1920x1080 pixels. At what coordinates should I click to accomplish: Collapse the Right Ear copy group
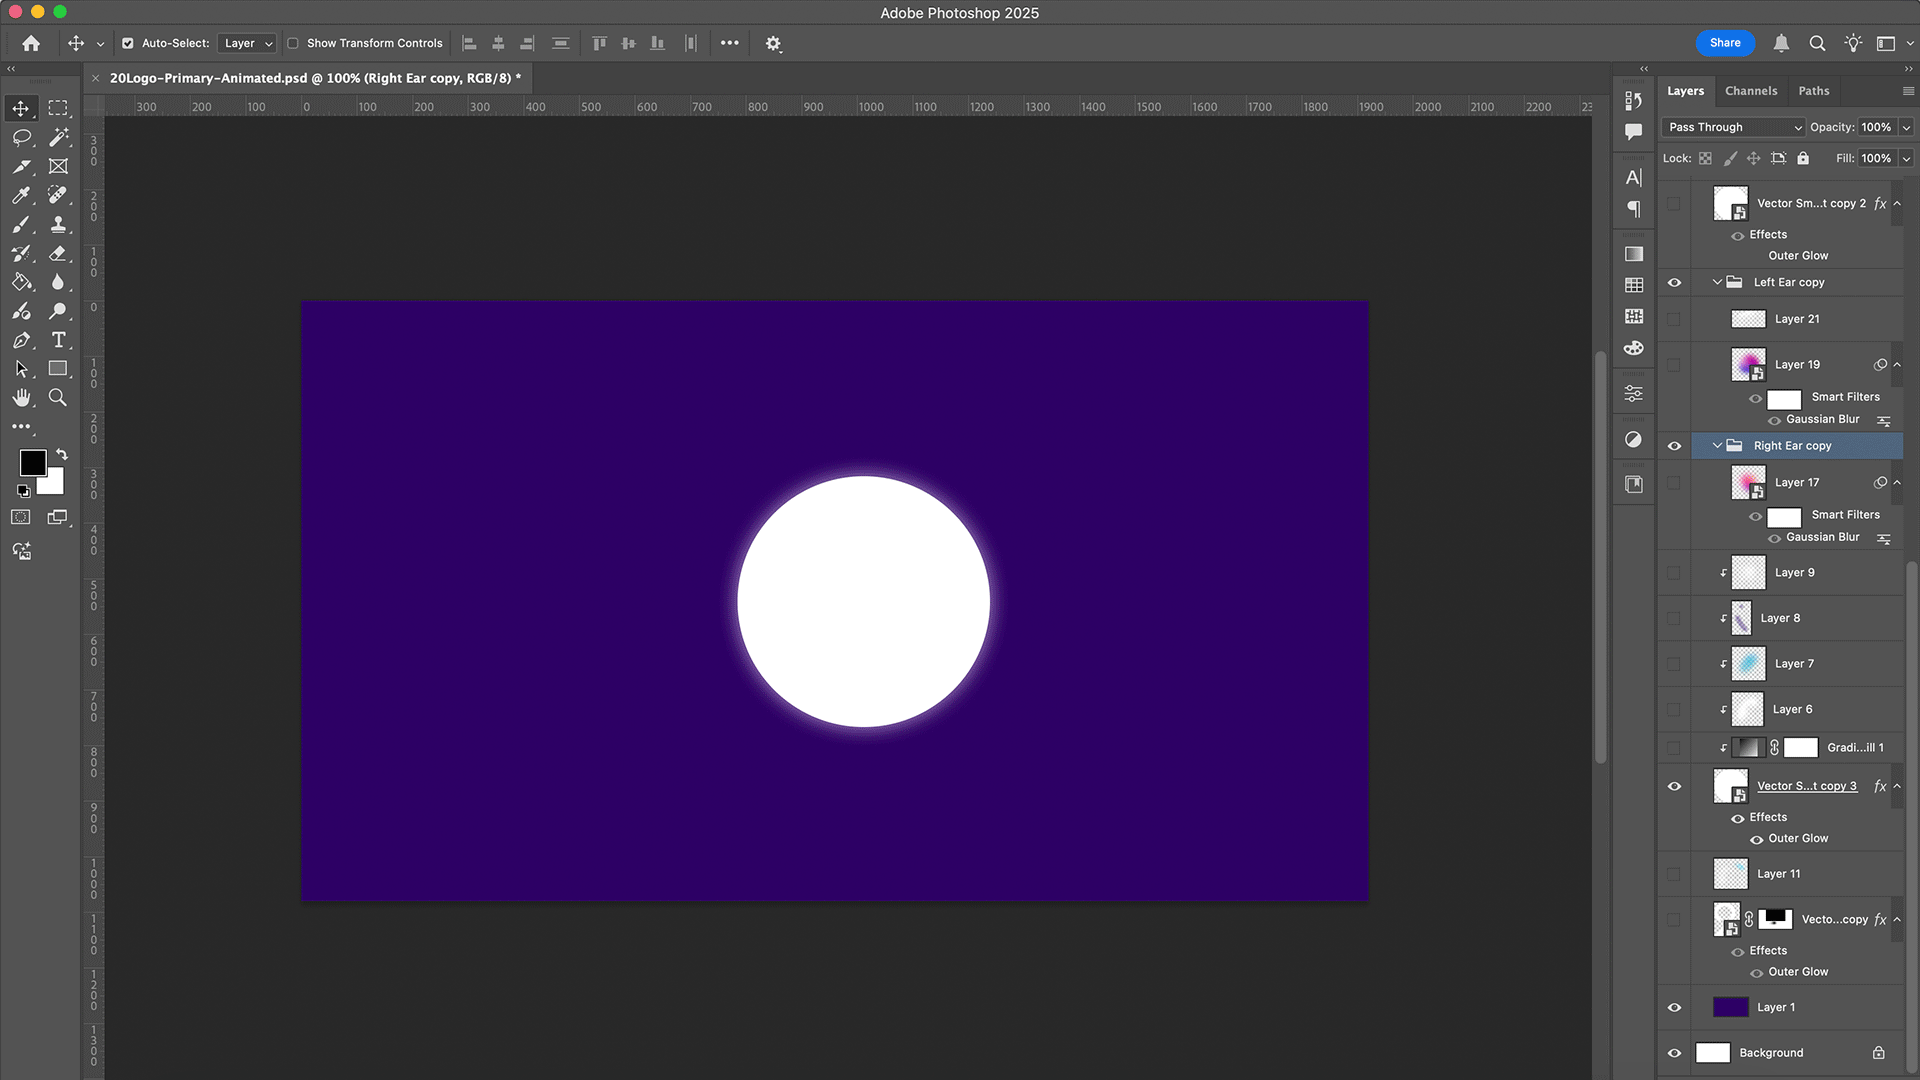[1717, 446]
